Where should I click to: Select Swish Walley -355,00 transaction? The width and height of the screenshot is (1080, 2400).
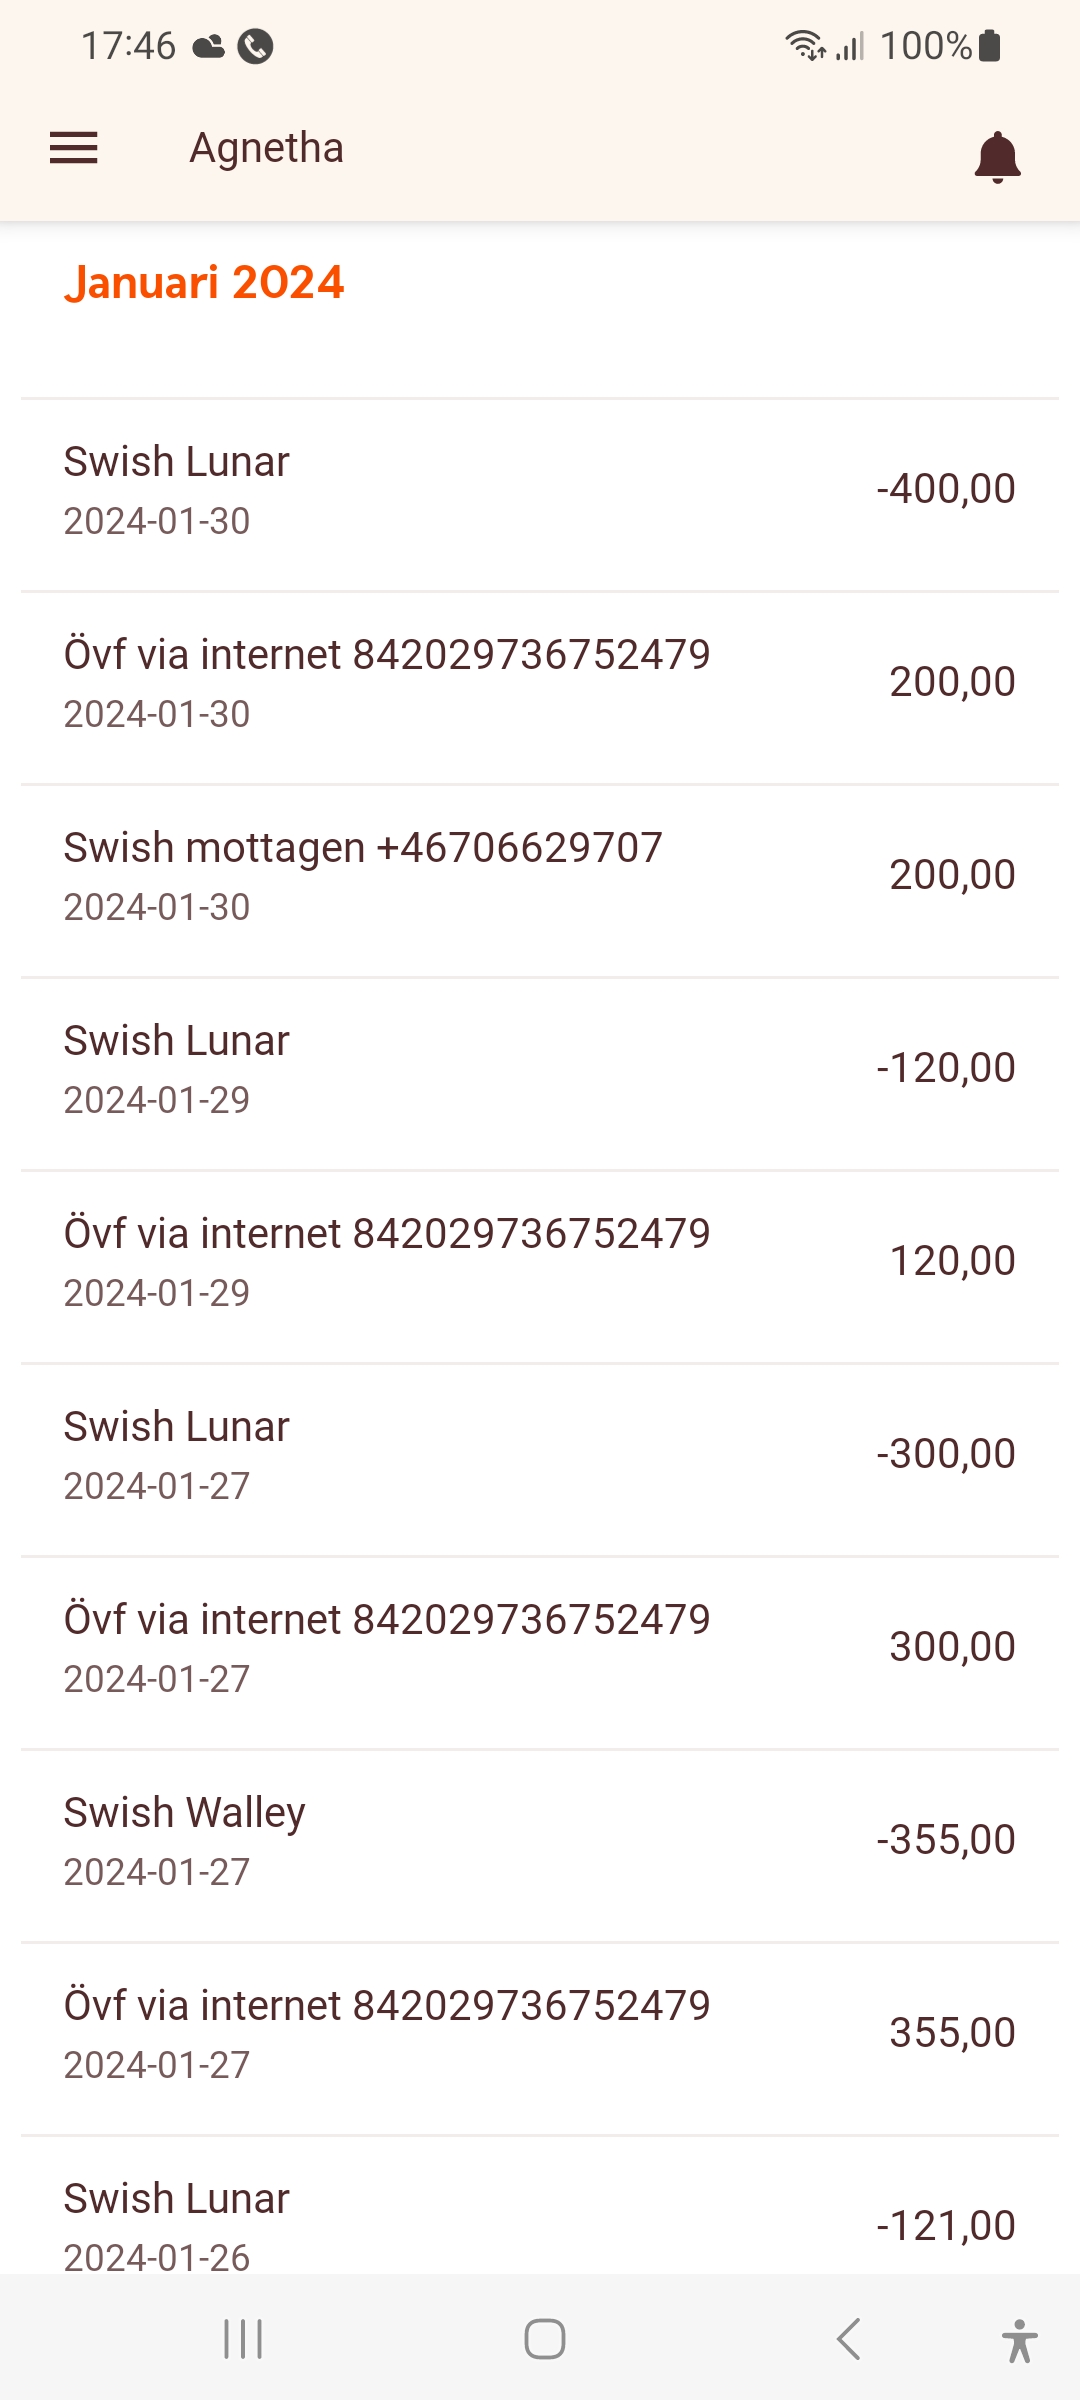[x=540, y=1841]
